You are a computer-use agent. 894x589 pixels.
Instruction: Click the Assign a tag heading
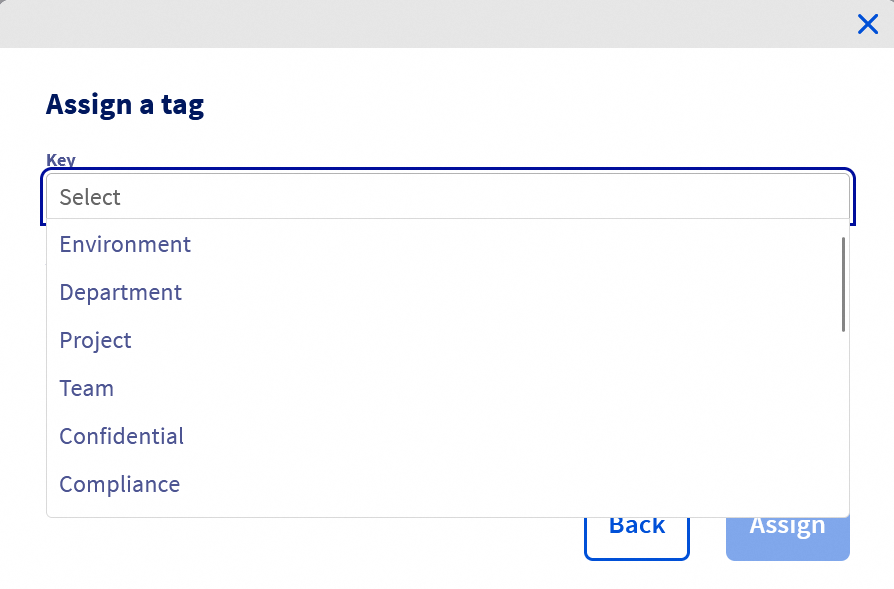pyautogui.click(x=125, y=104)
